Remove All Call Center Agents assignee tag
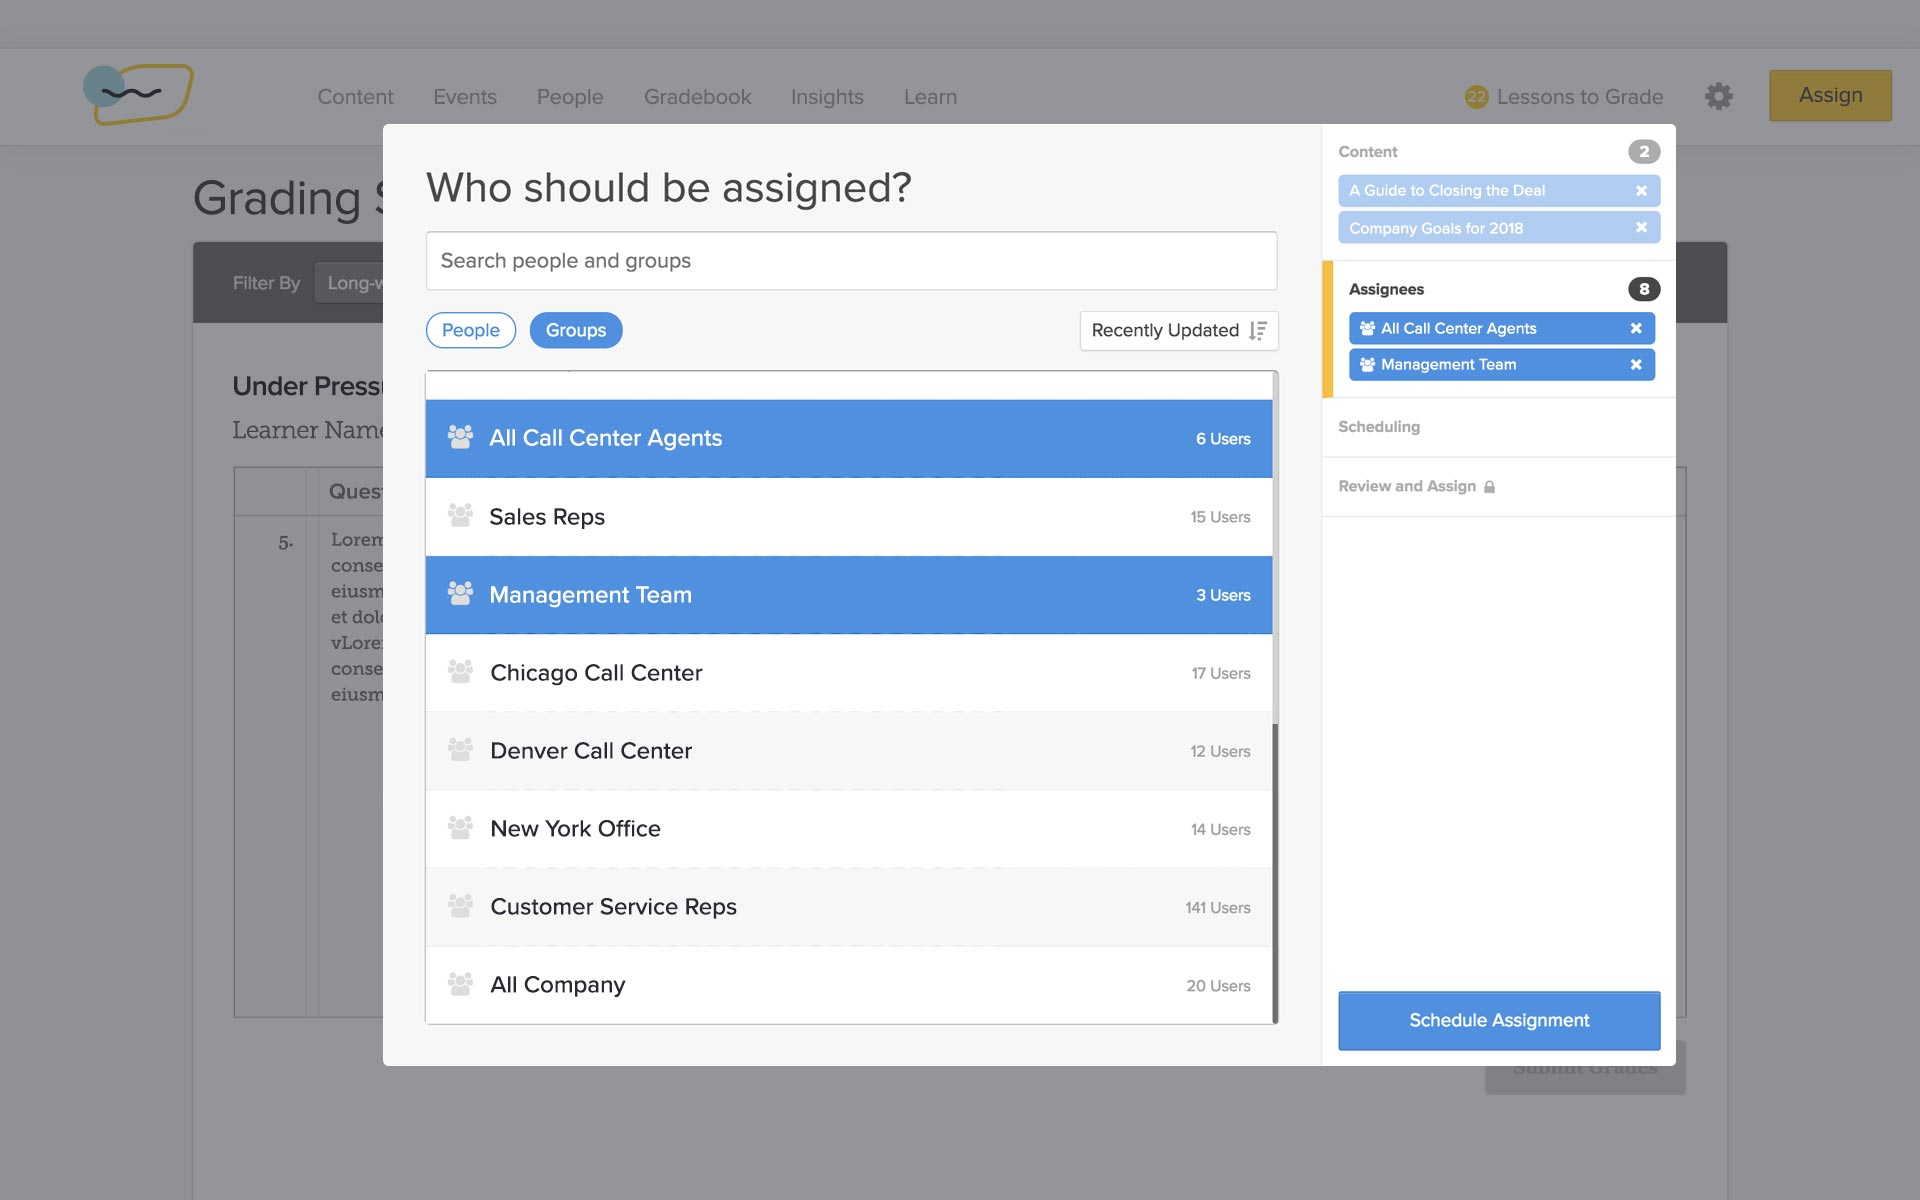 [x=1636, y=328]
